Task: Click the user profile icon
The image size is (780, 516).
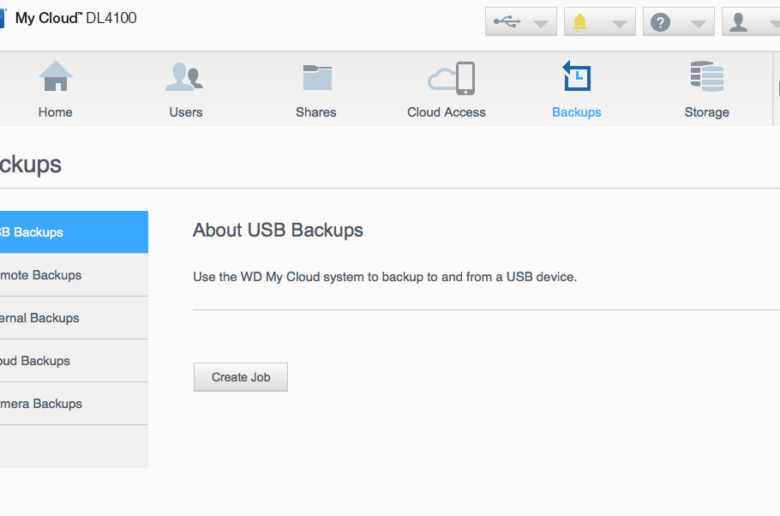Action: (x=738, y=22)
